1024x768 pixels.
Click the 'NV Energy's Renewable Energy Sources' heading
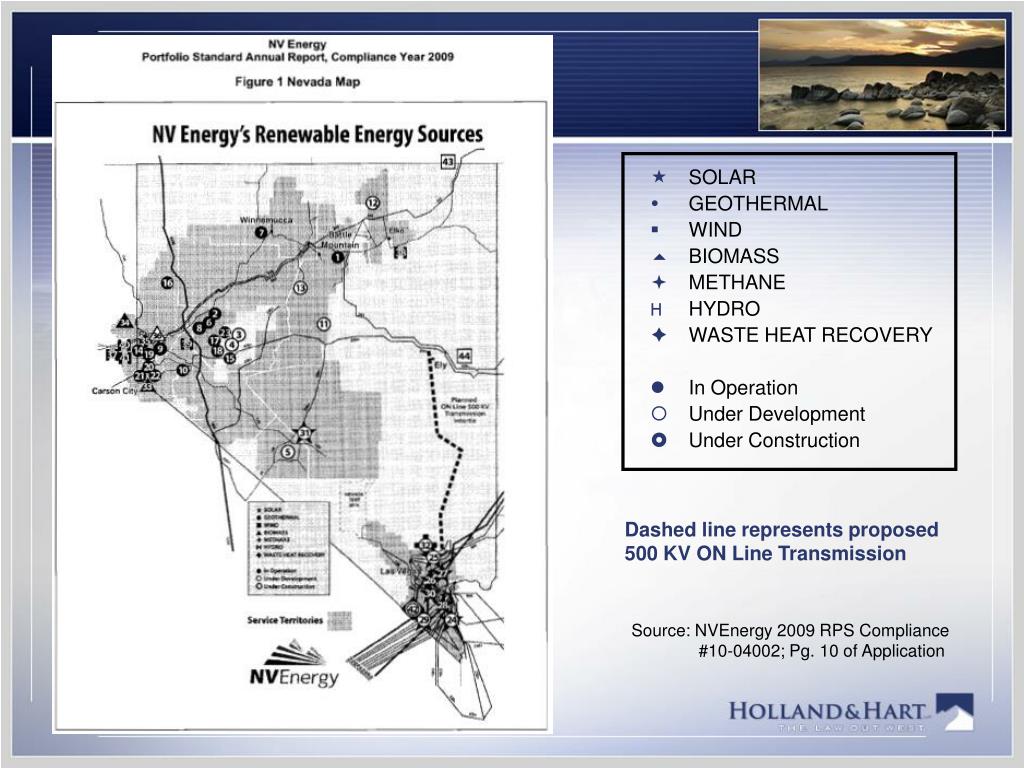[x=317, y=135]
